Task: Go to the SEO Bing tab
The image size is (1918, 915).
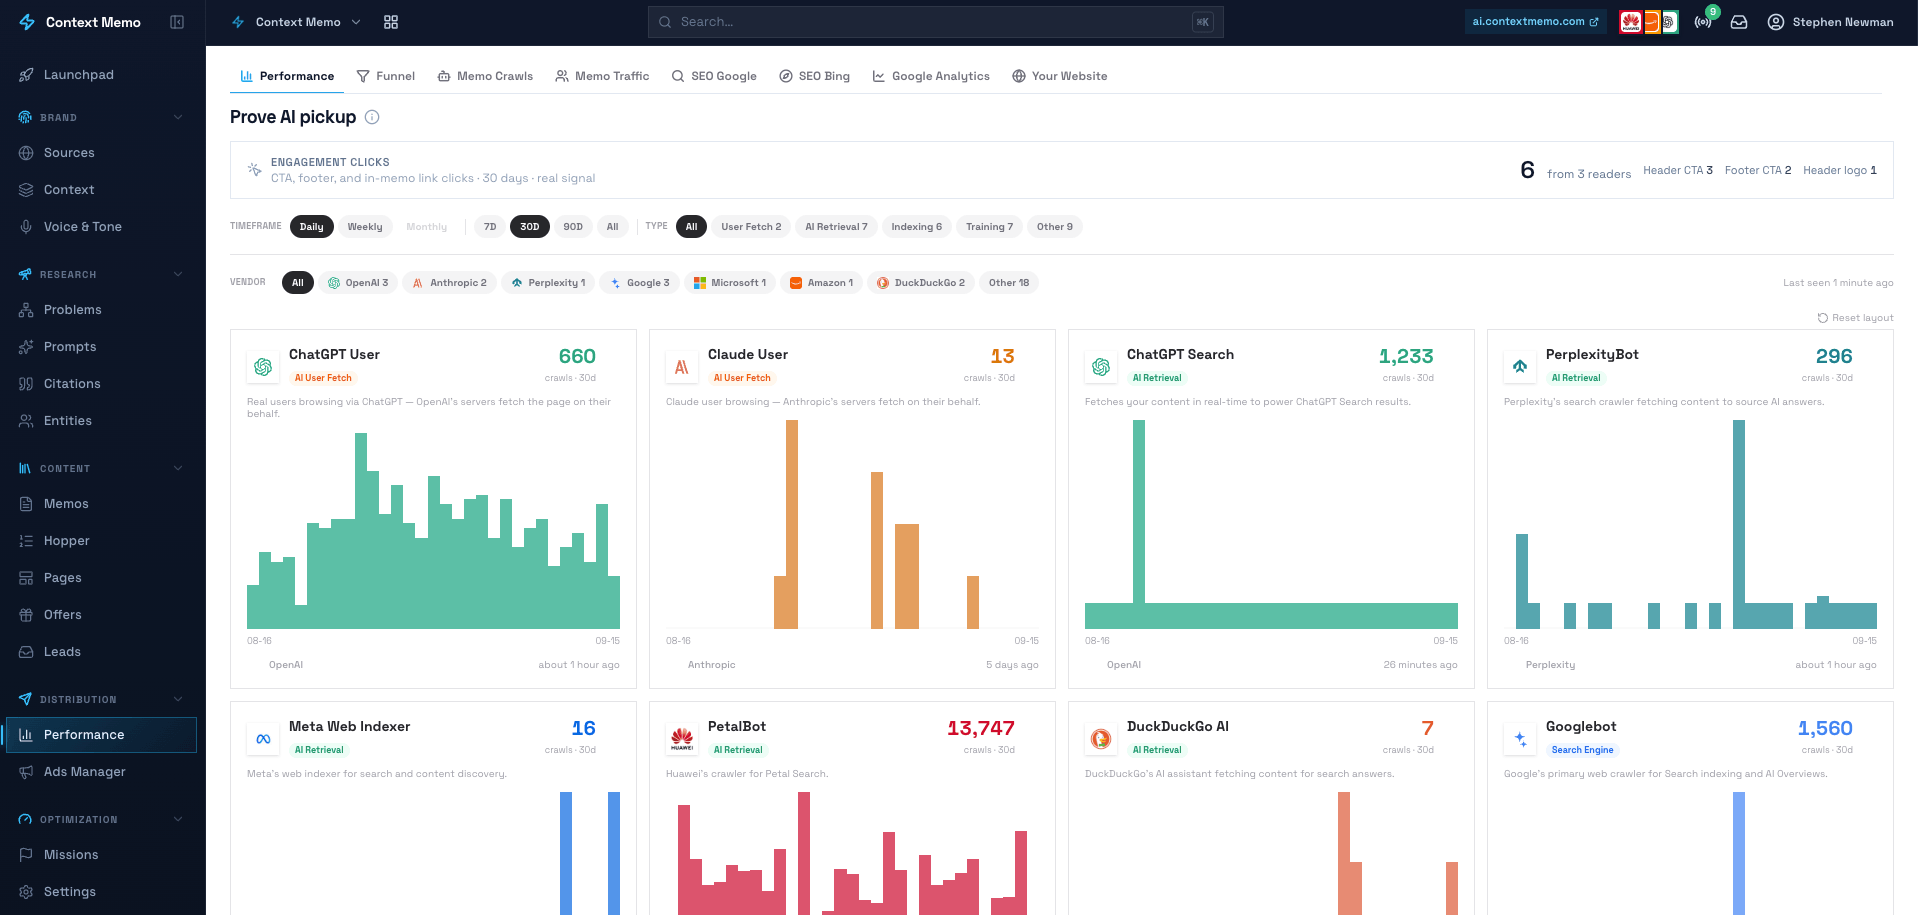Action: (814, 76)
